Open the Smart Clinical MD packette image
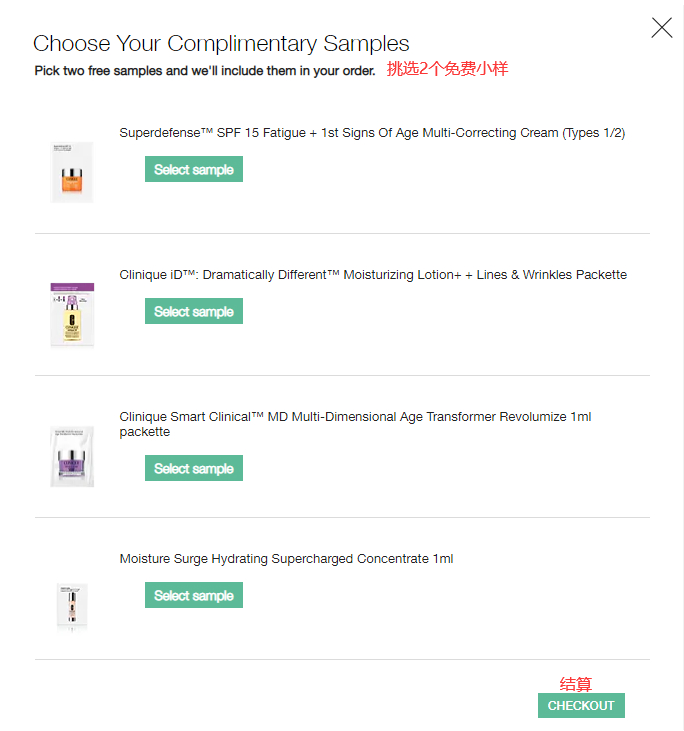Image resolution: width=684 pixels, height=731 pixels. pyautogui.click(x=72, y=456)
